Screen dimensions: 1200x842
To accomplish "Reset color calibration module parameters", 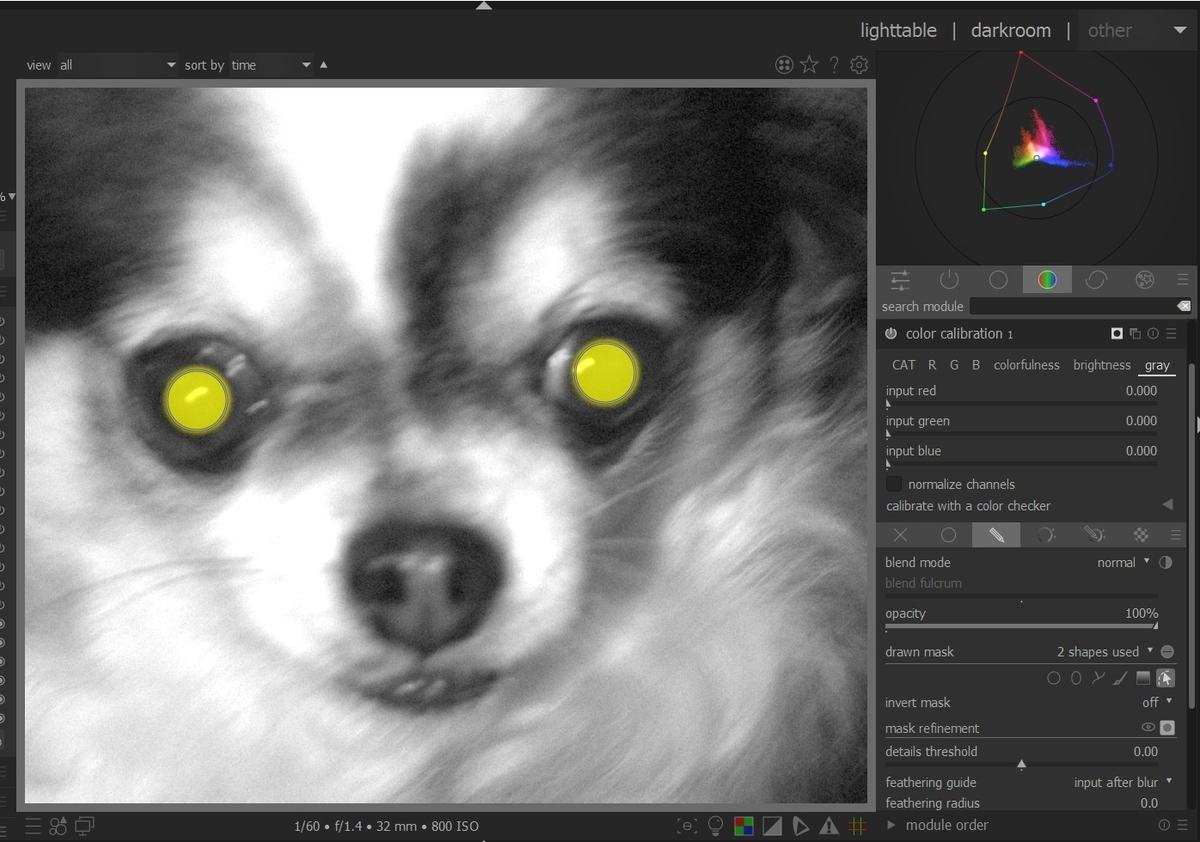I will tap(1153, 334).
